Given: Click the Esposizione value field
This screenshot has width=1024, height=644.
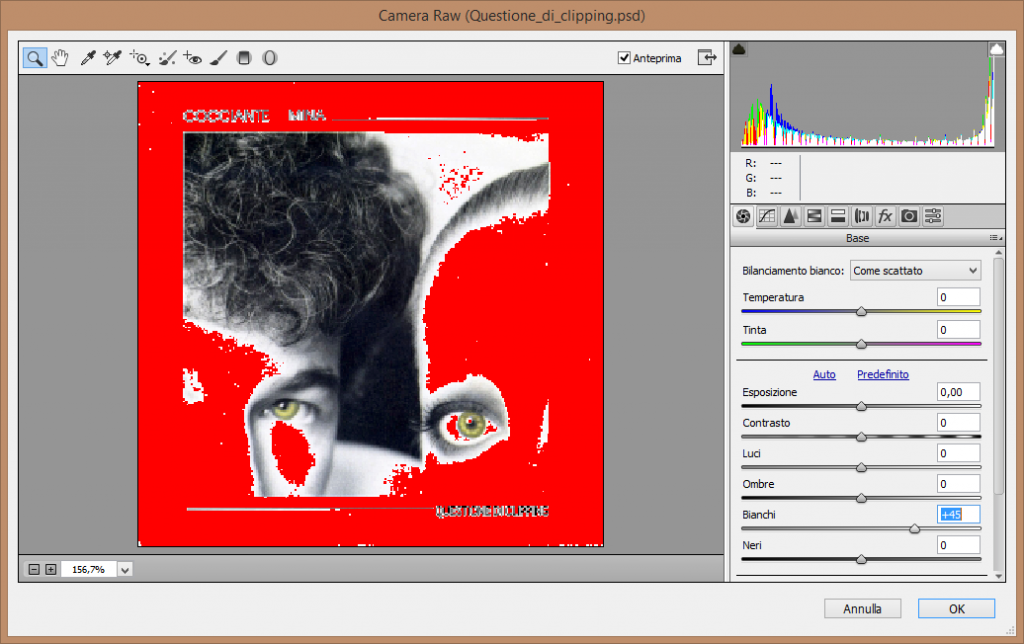Looking at the screenshot, I should pyautogui.click(x=959, y=392).
